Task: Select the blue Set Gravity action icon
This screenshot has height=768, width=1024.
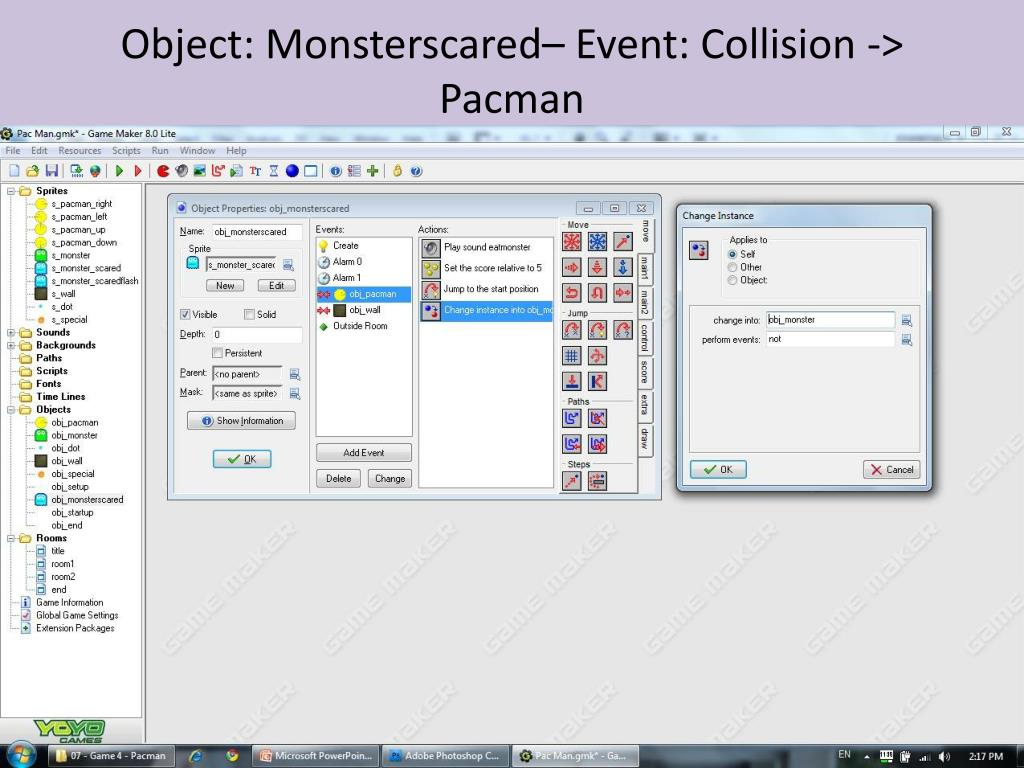Action: tap(622, 267)
